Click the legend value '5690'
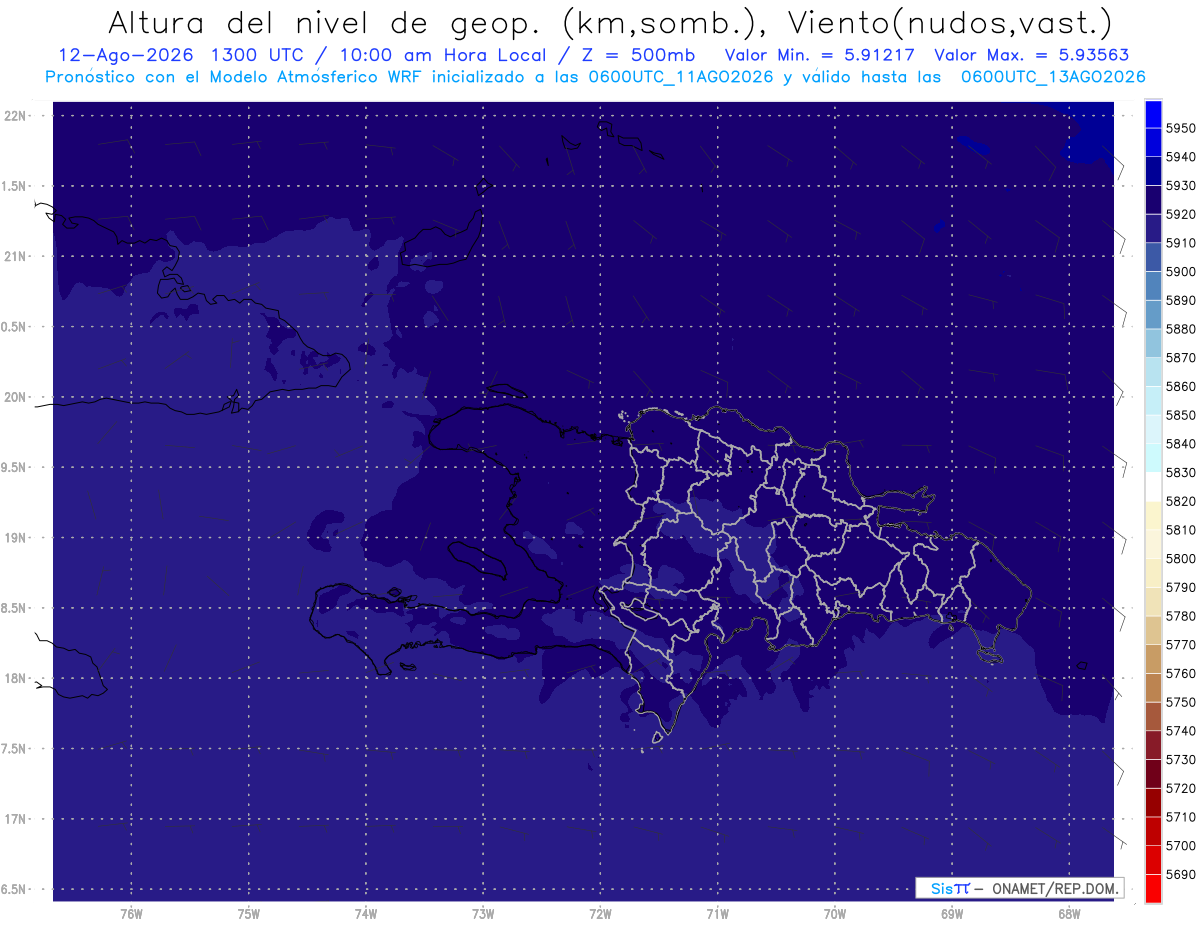Image resolution: width=1200 pixels, height=927 pixels. pos(1181,874)
